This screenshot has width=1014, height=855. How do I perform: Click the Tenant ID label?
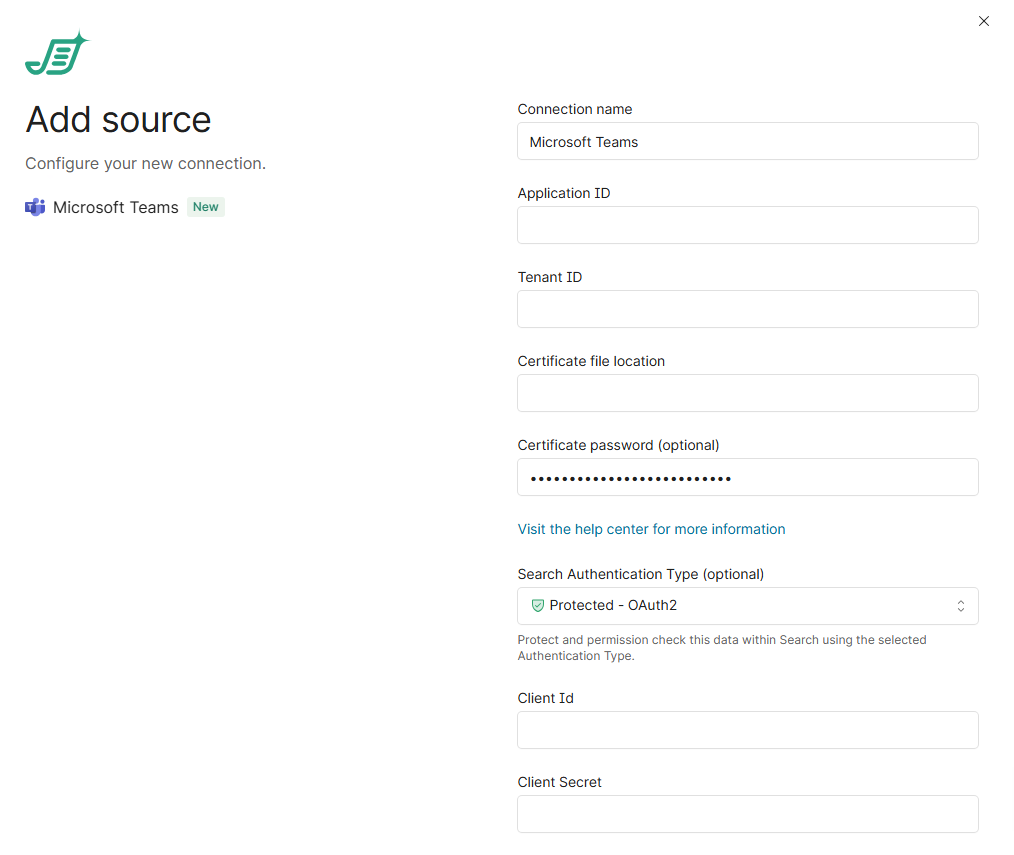(x=549, y=277)
